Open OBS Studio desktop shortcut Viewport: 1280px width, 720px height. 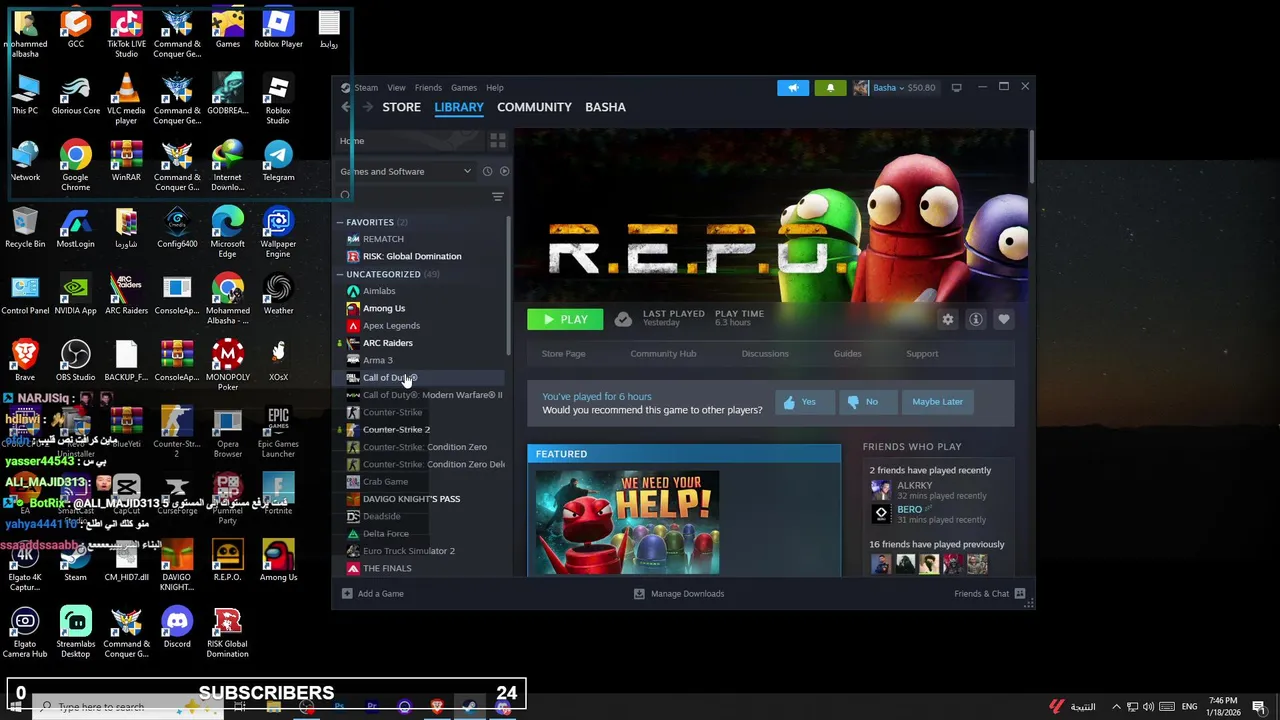coord(76,361)
